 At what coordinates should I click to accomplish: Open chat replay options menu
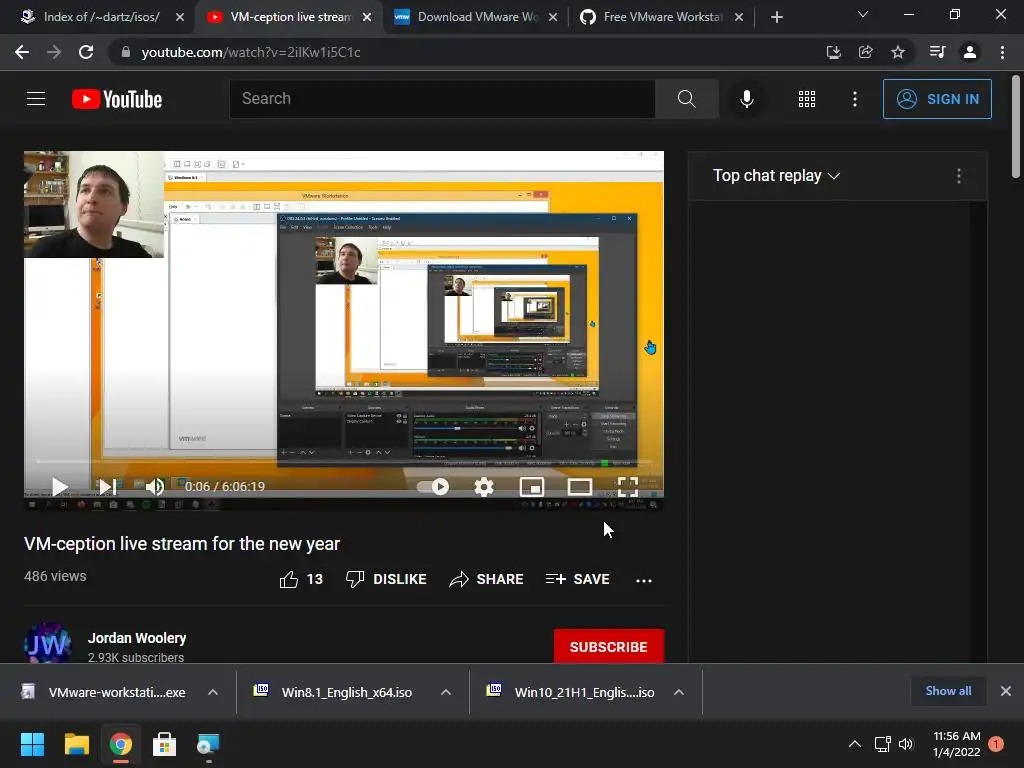959,176
